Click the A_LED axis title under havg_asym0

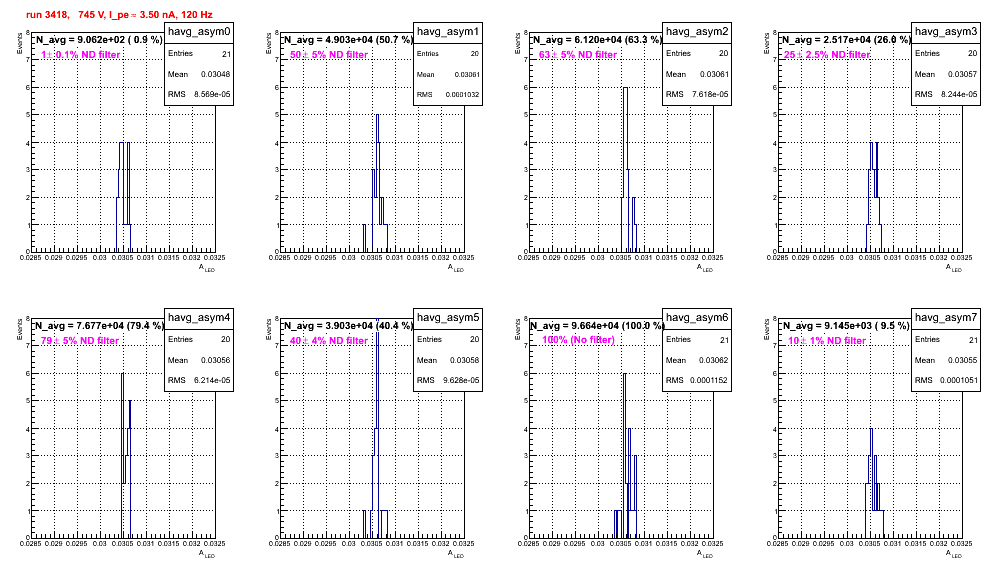[x=207, y=268]
